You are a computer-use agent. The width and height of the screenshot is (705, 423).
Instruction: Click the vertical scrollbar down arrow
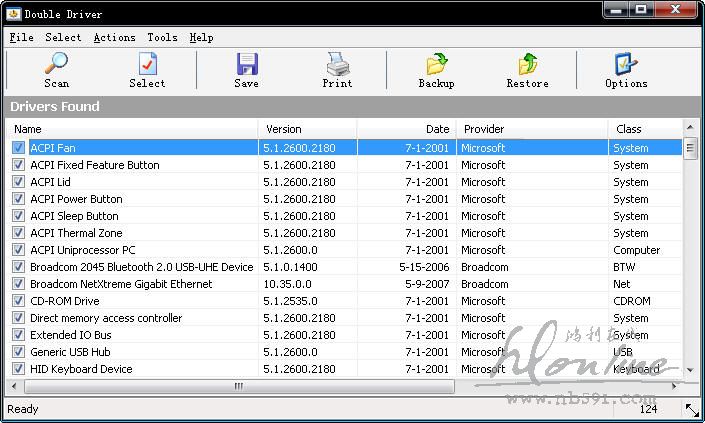pos(690,370)
